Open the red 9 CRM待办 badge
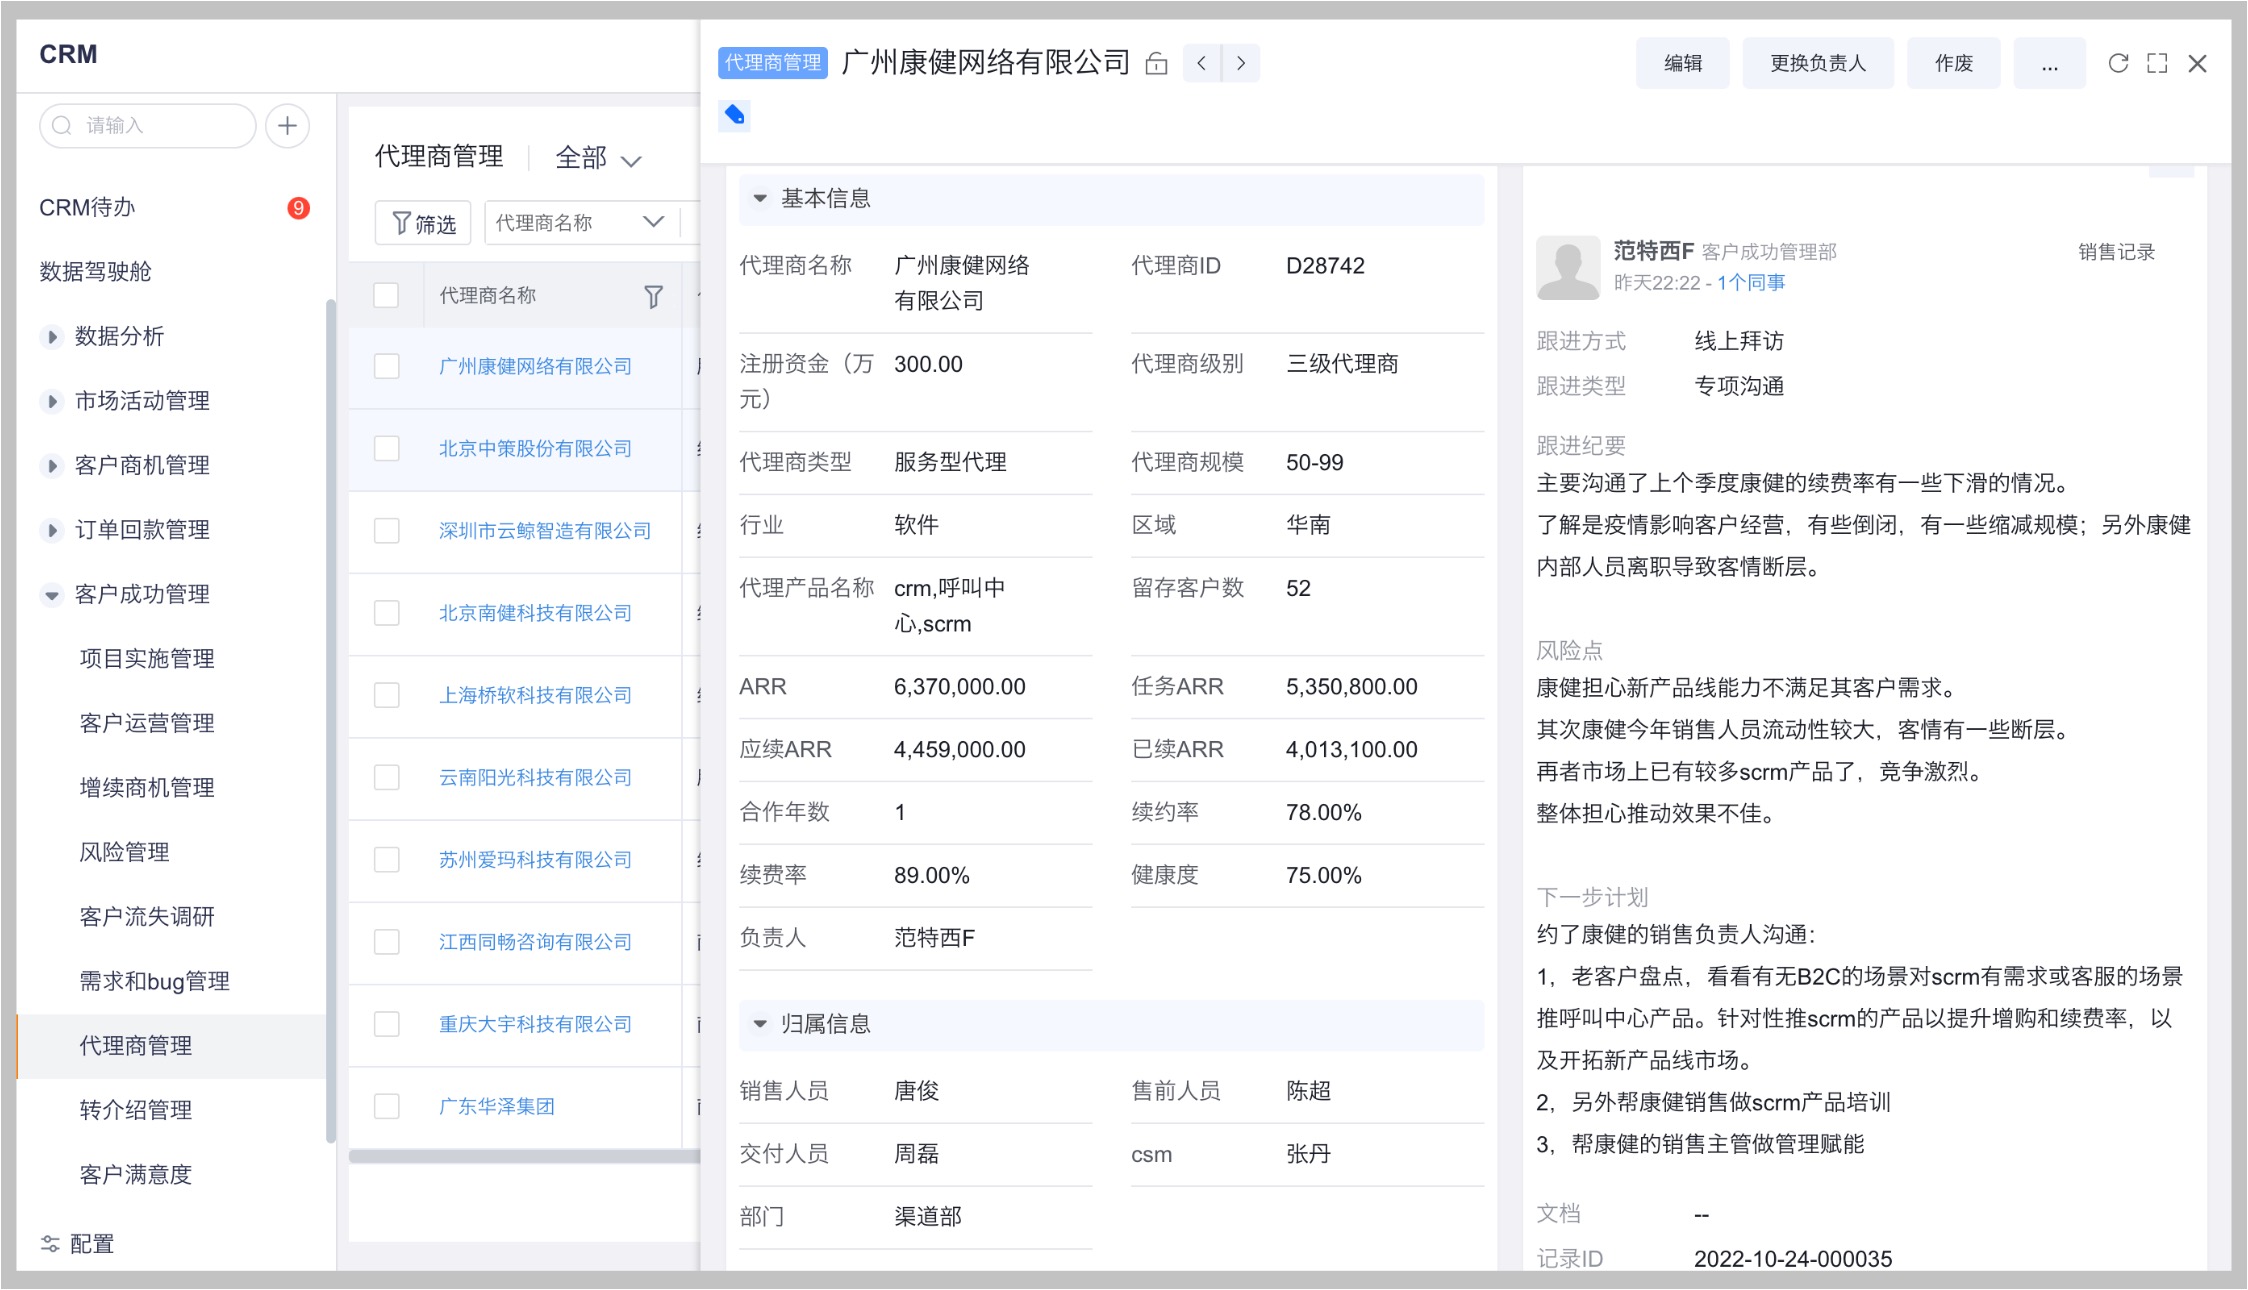 pos(298,208)
